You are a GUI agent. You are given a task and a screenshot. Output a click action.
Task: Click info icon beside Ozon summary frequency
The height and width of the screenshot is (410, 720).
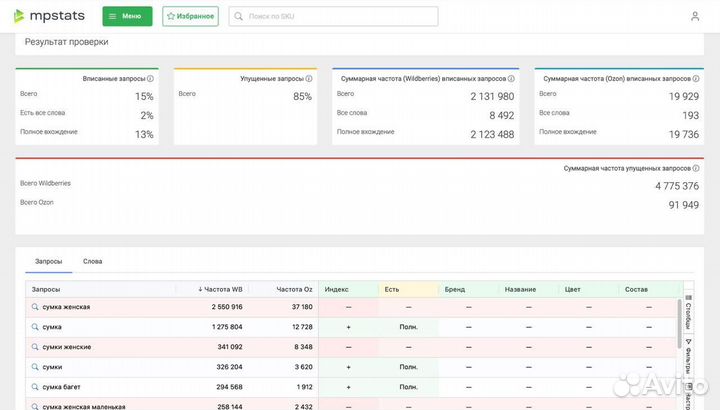[x=695, y=78]
